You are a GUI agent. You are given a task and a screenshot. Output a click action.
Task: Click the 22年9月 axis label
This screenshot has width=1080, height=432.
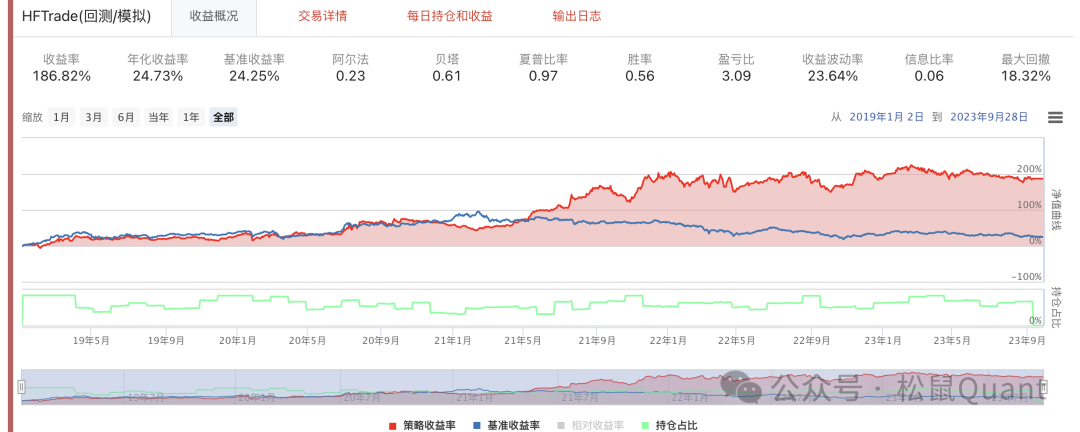(812, 340)
